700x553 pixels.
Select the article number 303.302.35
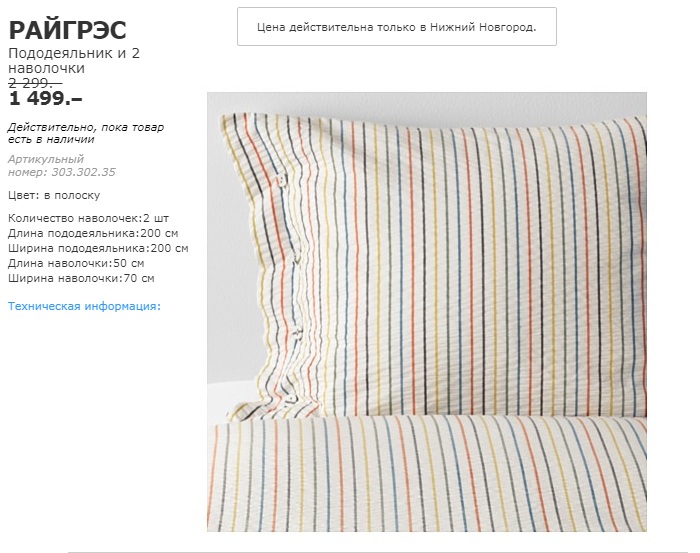[83, 172]
